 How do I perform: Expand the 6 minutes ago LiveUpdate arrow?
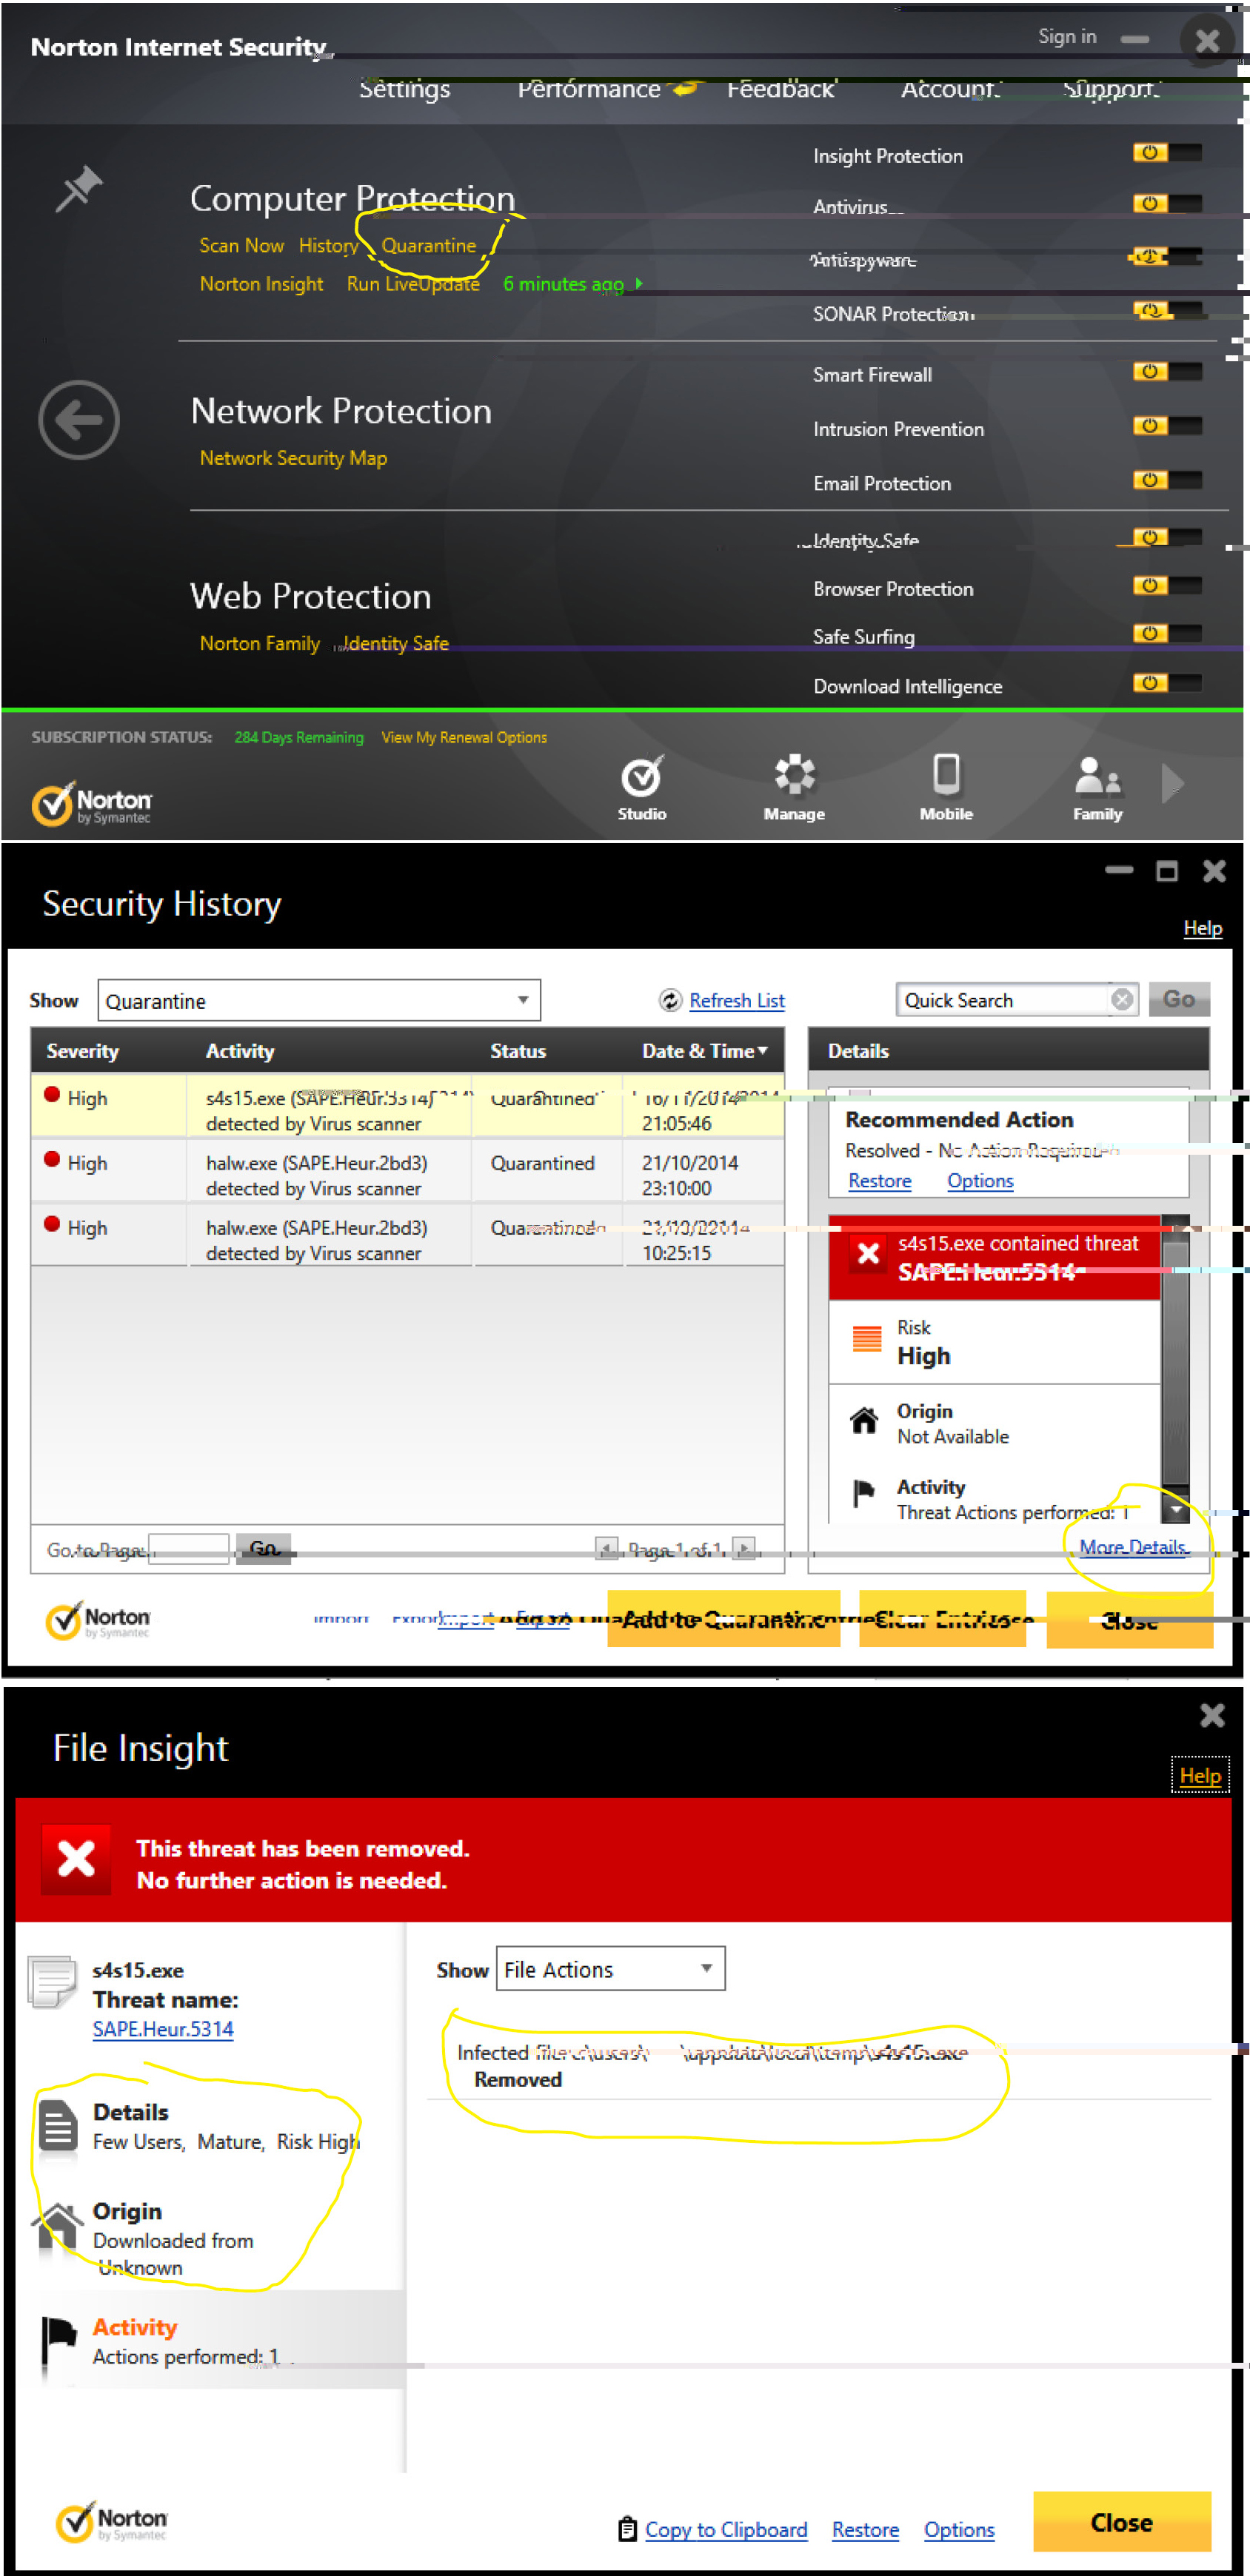(639, 284)
